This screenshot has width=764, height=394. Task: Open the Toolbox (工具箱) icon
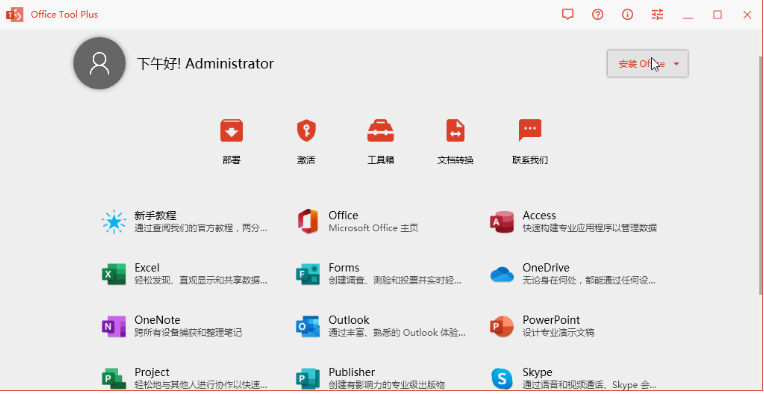tap(381, 131)
